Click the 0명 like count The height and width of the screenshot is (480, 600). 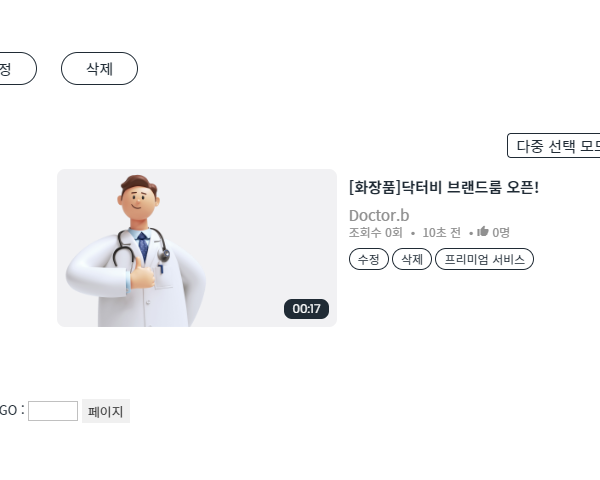tap(501, 232)
